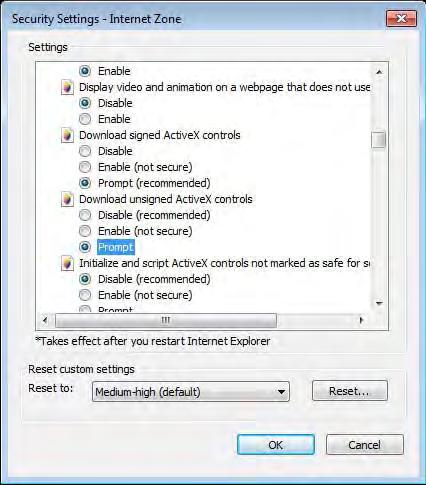Click the down arrow of vertical scrollbar

coord(379,303)
